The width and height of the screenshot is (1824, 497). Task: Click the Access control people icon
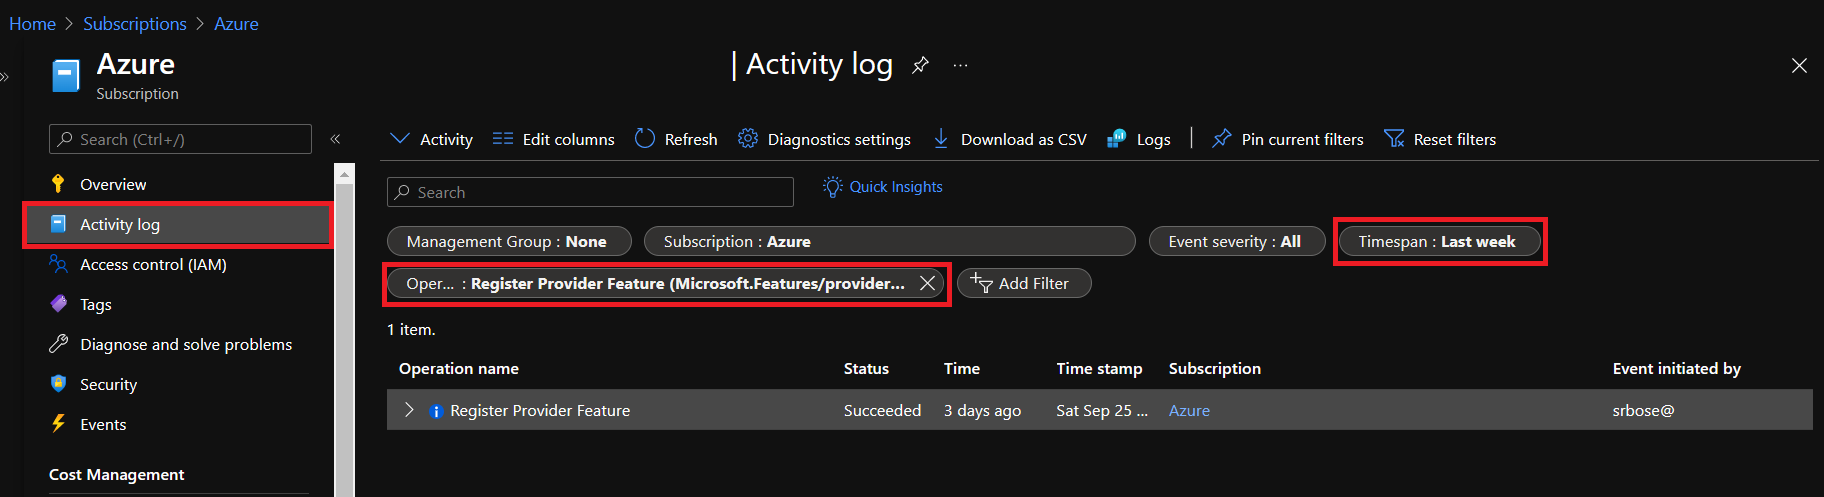click(x=58, y=264)
